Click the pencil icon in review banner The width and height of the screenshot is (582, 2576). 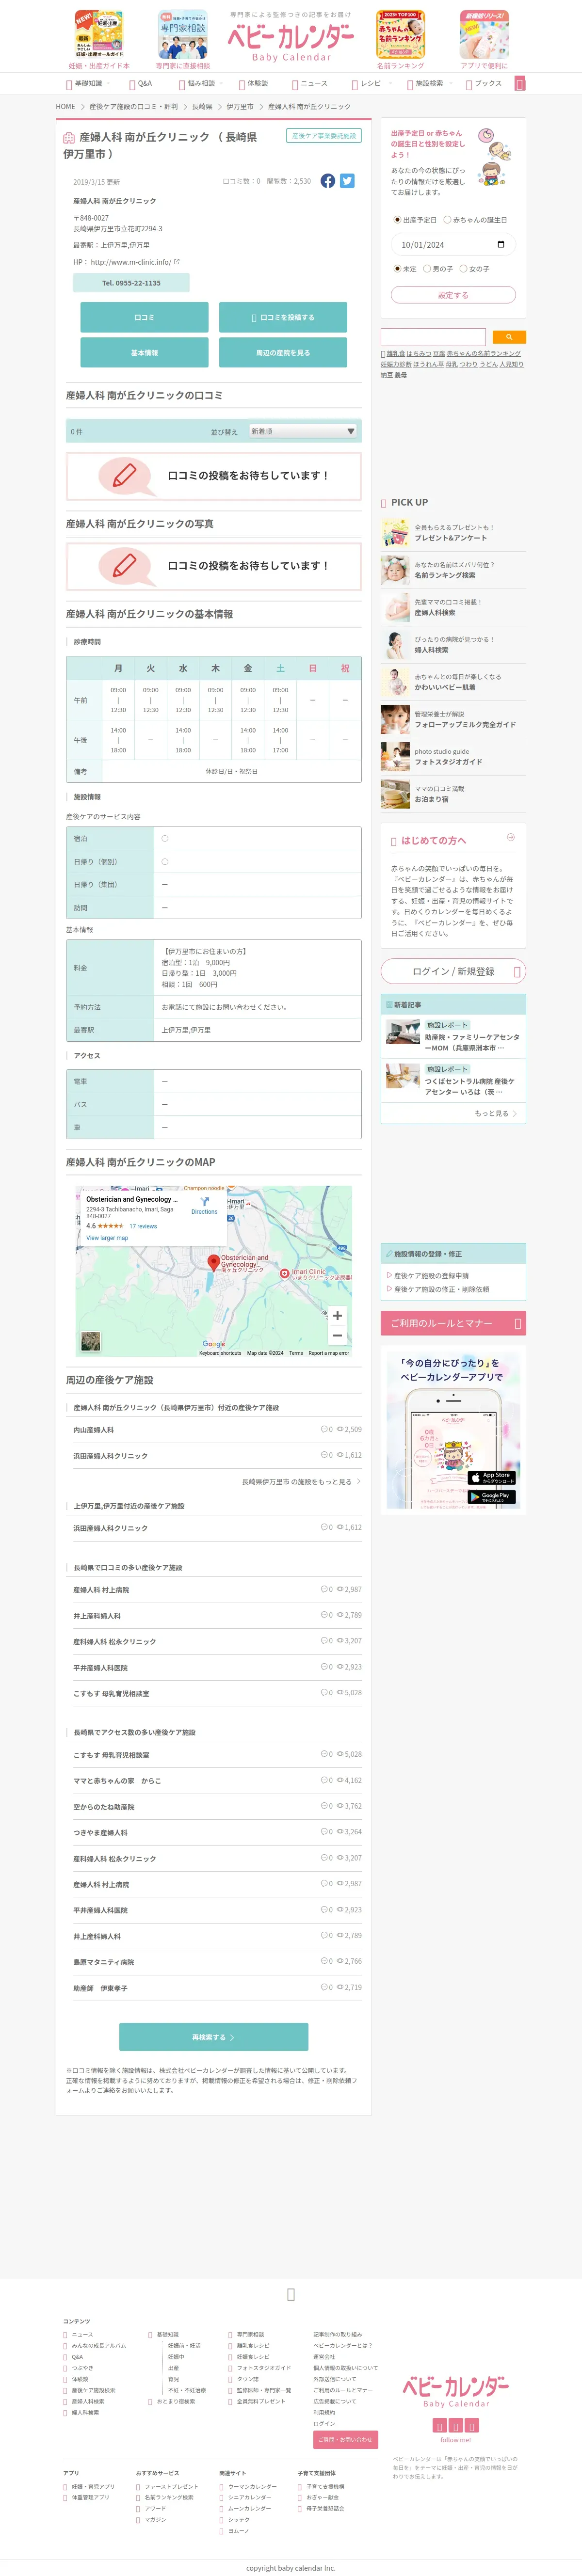pos(124,475)
